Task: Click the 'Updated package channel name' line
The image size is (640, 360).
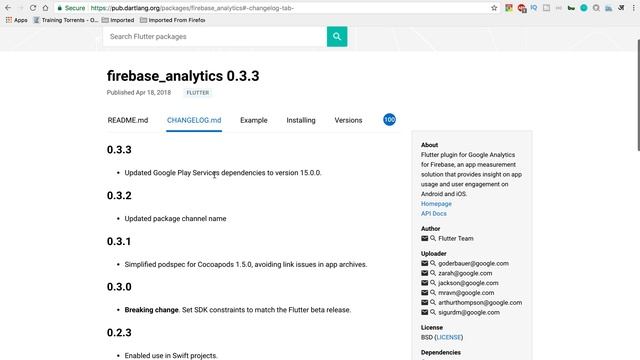Action: 175,219
